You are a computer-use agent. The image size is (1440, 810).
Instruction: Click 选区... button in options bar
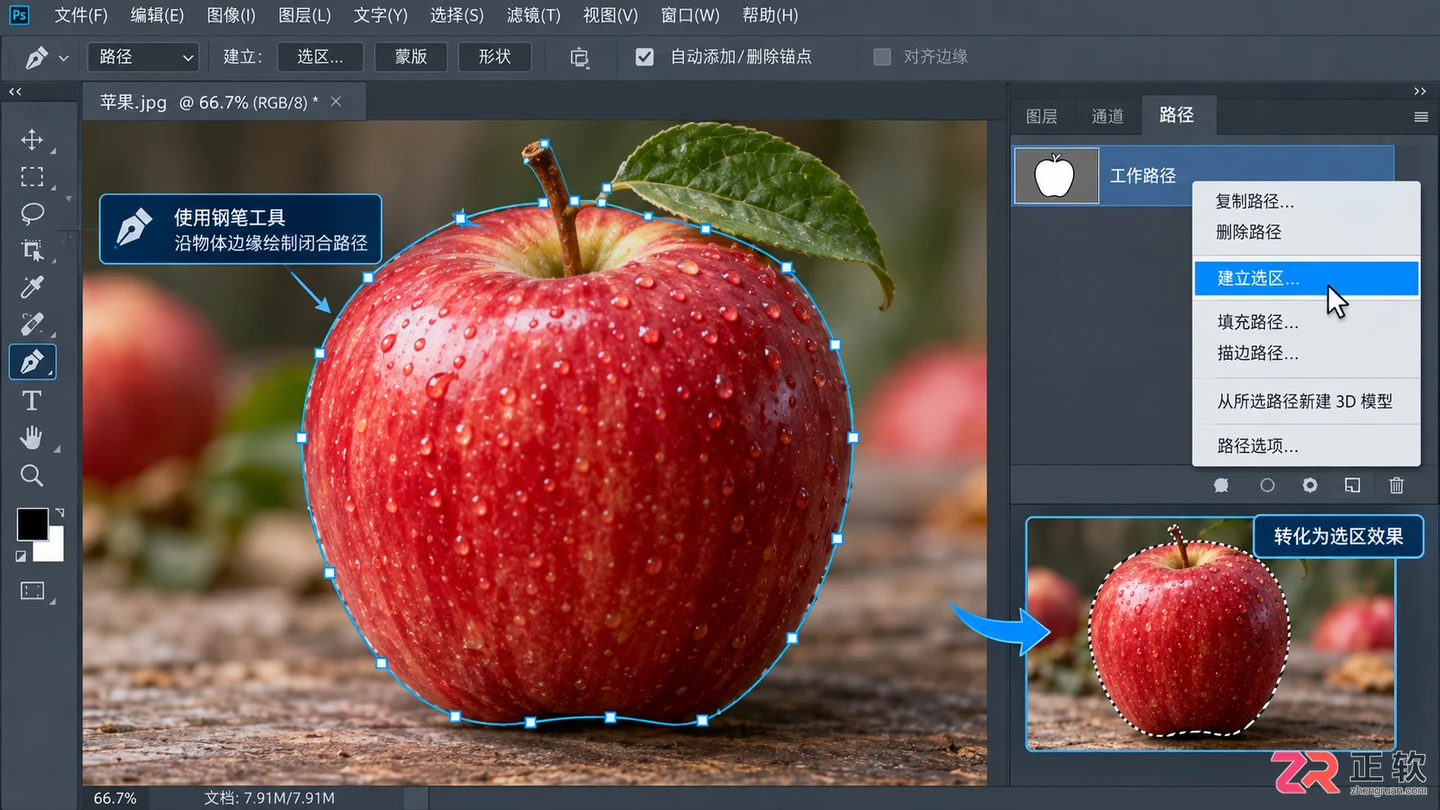pyautogui.click(x=320, y=57)
